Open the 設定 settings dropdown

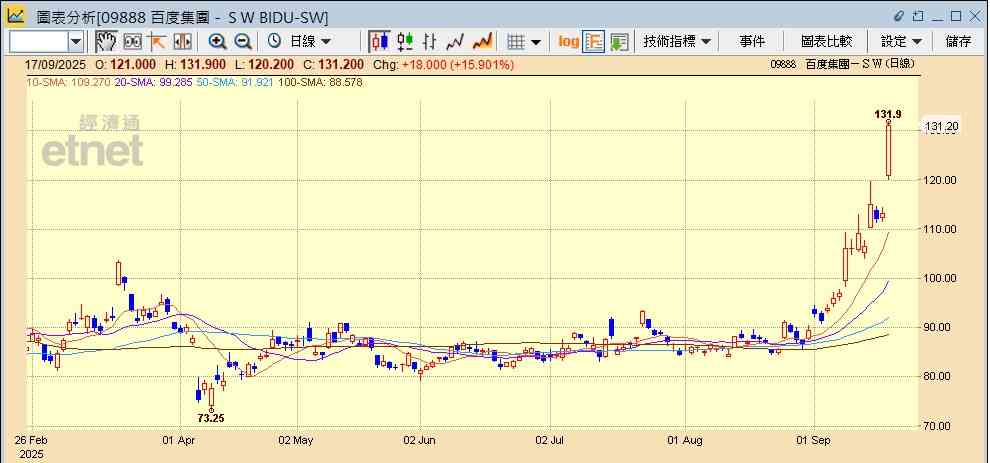pos(901,42)
